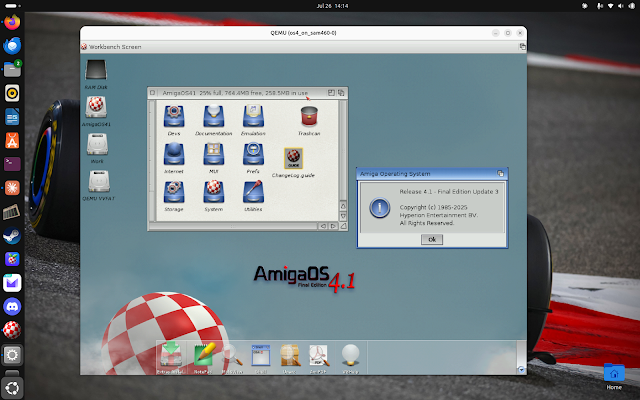Screen dimensions: 640x400
Task: Open the QEMU VVFAT drive icon
Action: [x=99, y=181]
